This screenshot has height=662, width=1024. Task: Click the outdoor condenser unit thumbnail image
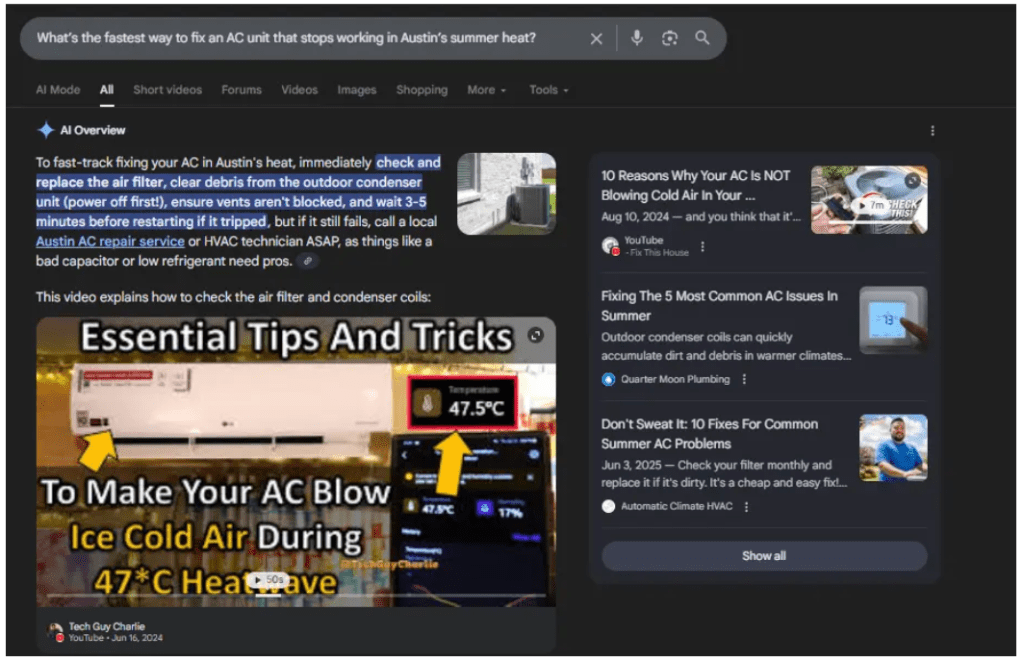506,193
